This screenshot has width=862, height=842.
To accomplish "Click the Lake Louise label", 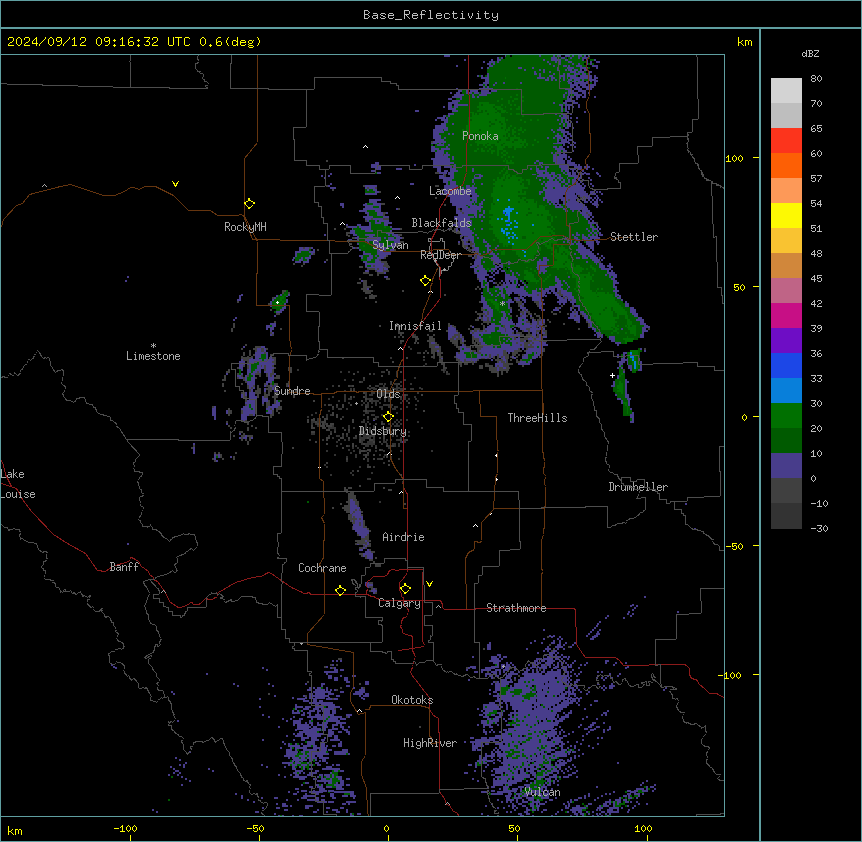I will click(x=18, y=484).
